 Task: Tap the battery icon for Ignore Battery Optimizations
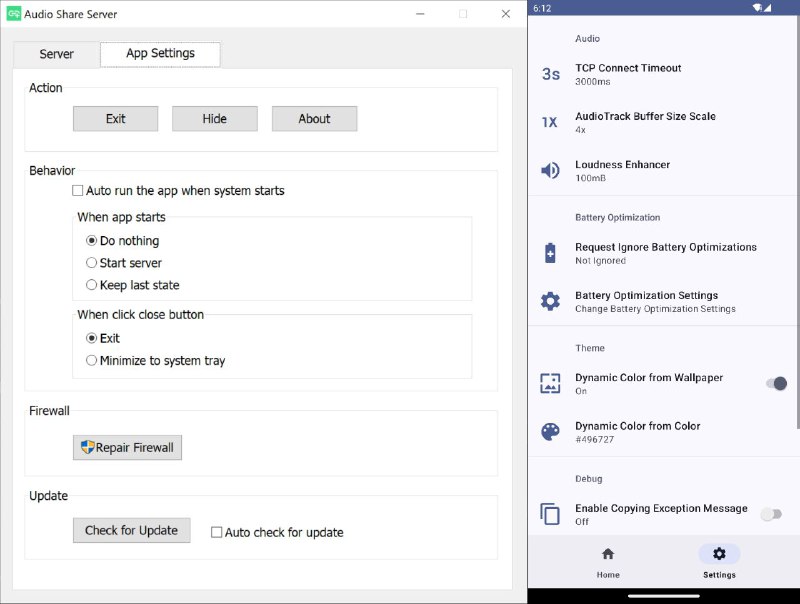(x=550, y=253)
